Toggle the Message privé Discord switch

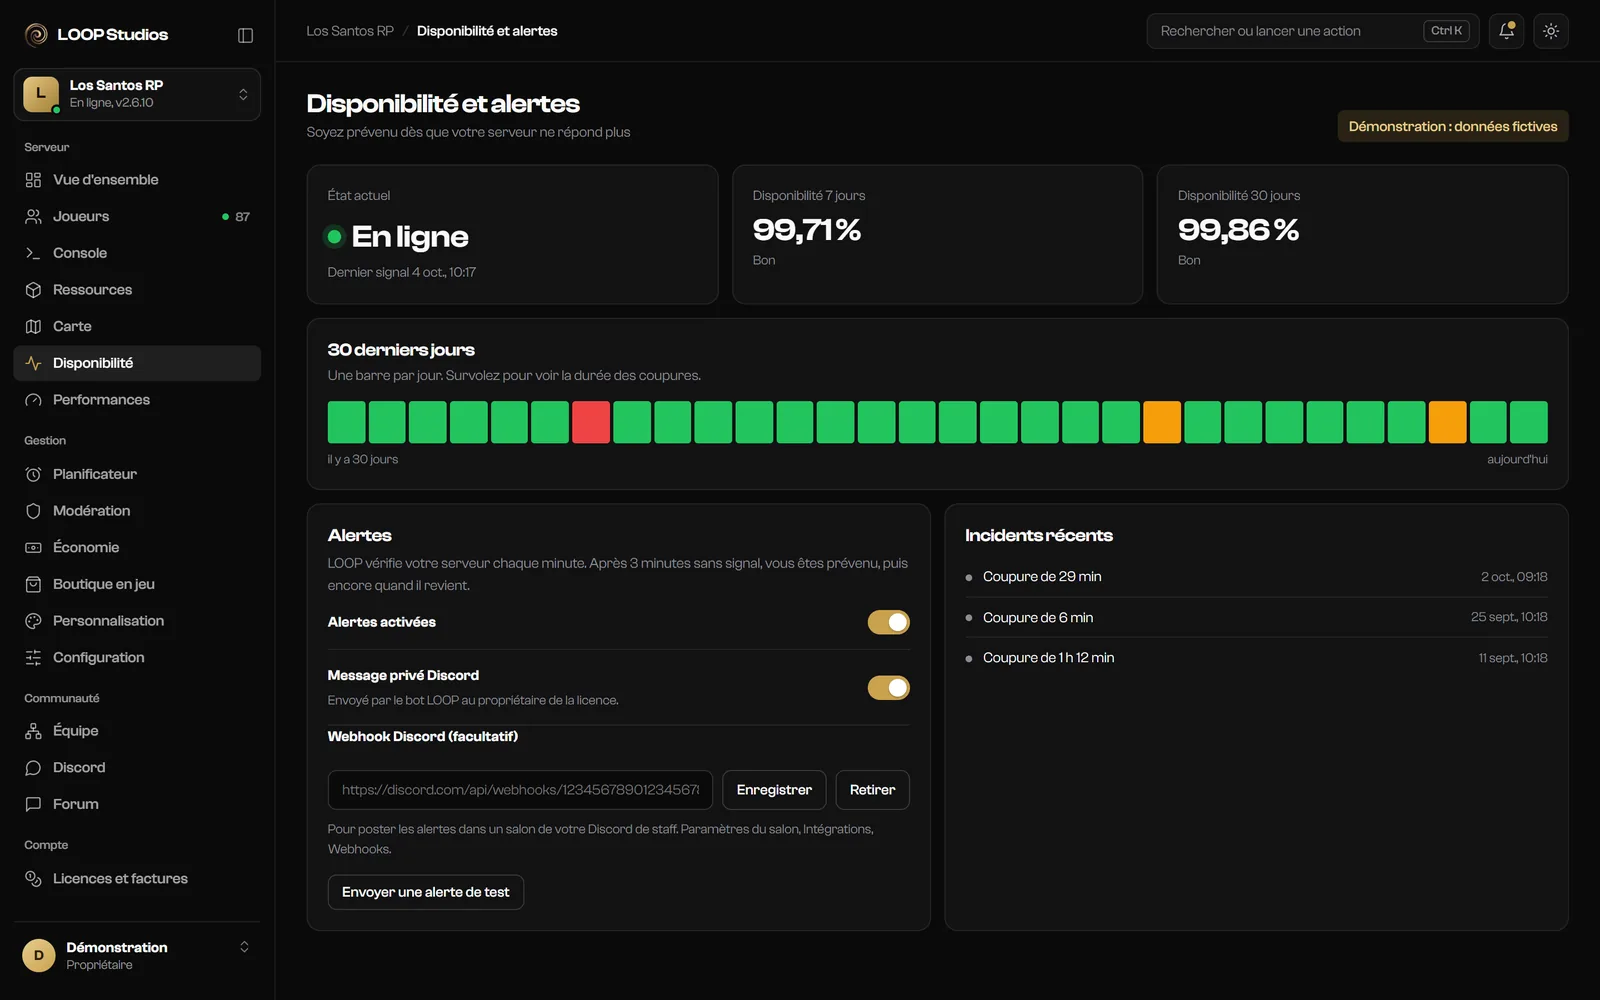click(888, 688)
